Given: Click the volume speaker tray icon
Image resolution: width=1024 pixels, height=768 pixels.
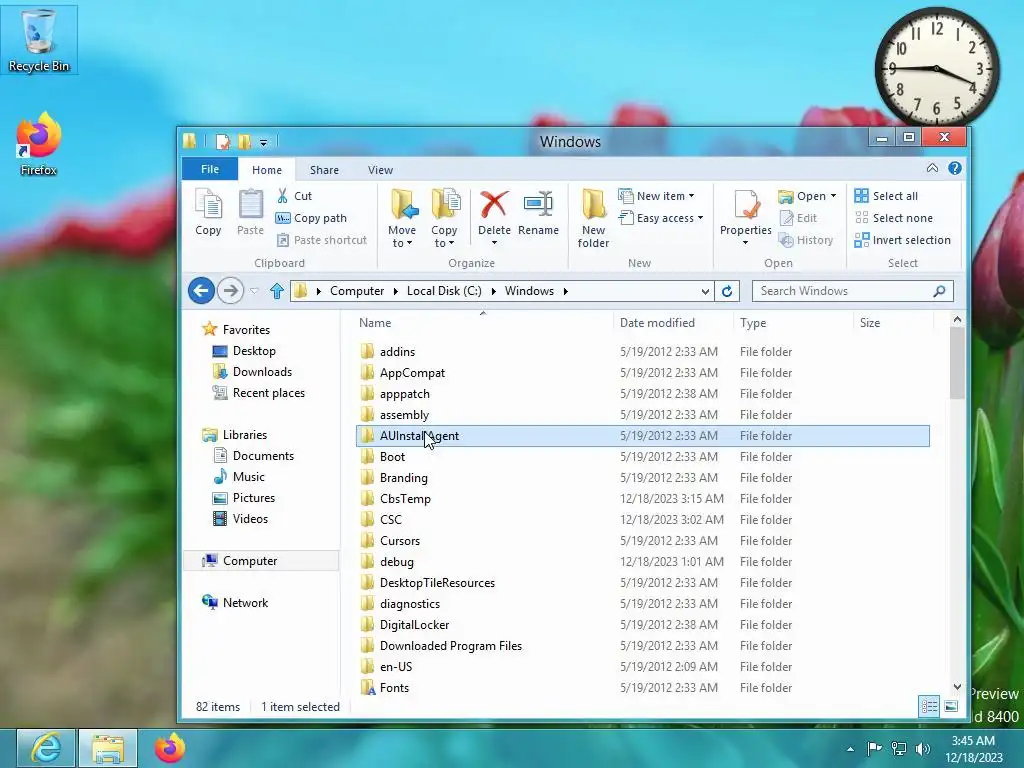Looking at the screenshot, I should pyautogui.click(x=922, y=749).
